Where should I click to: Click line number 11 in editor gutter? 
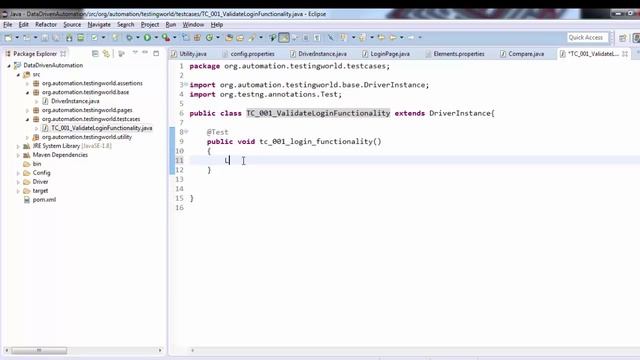(180, 160)
